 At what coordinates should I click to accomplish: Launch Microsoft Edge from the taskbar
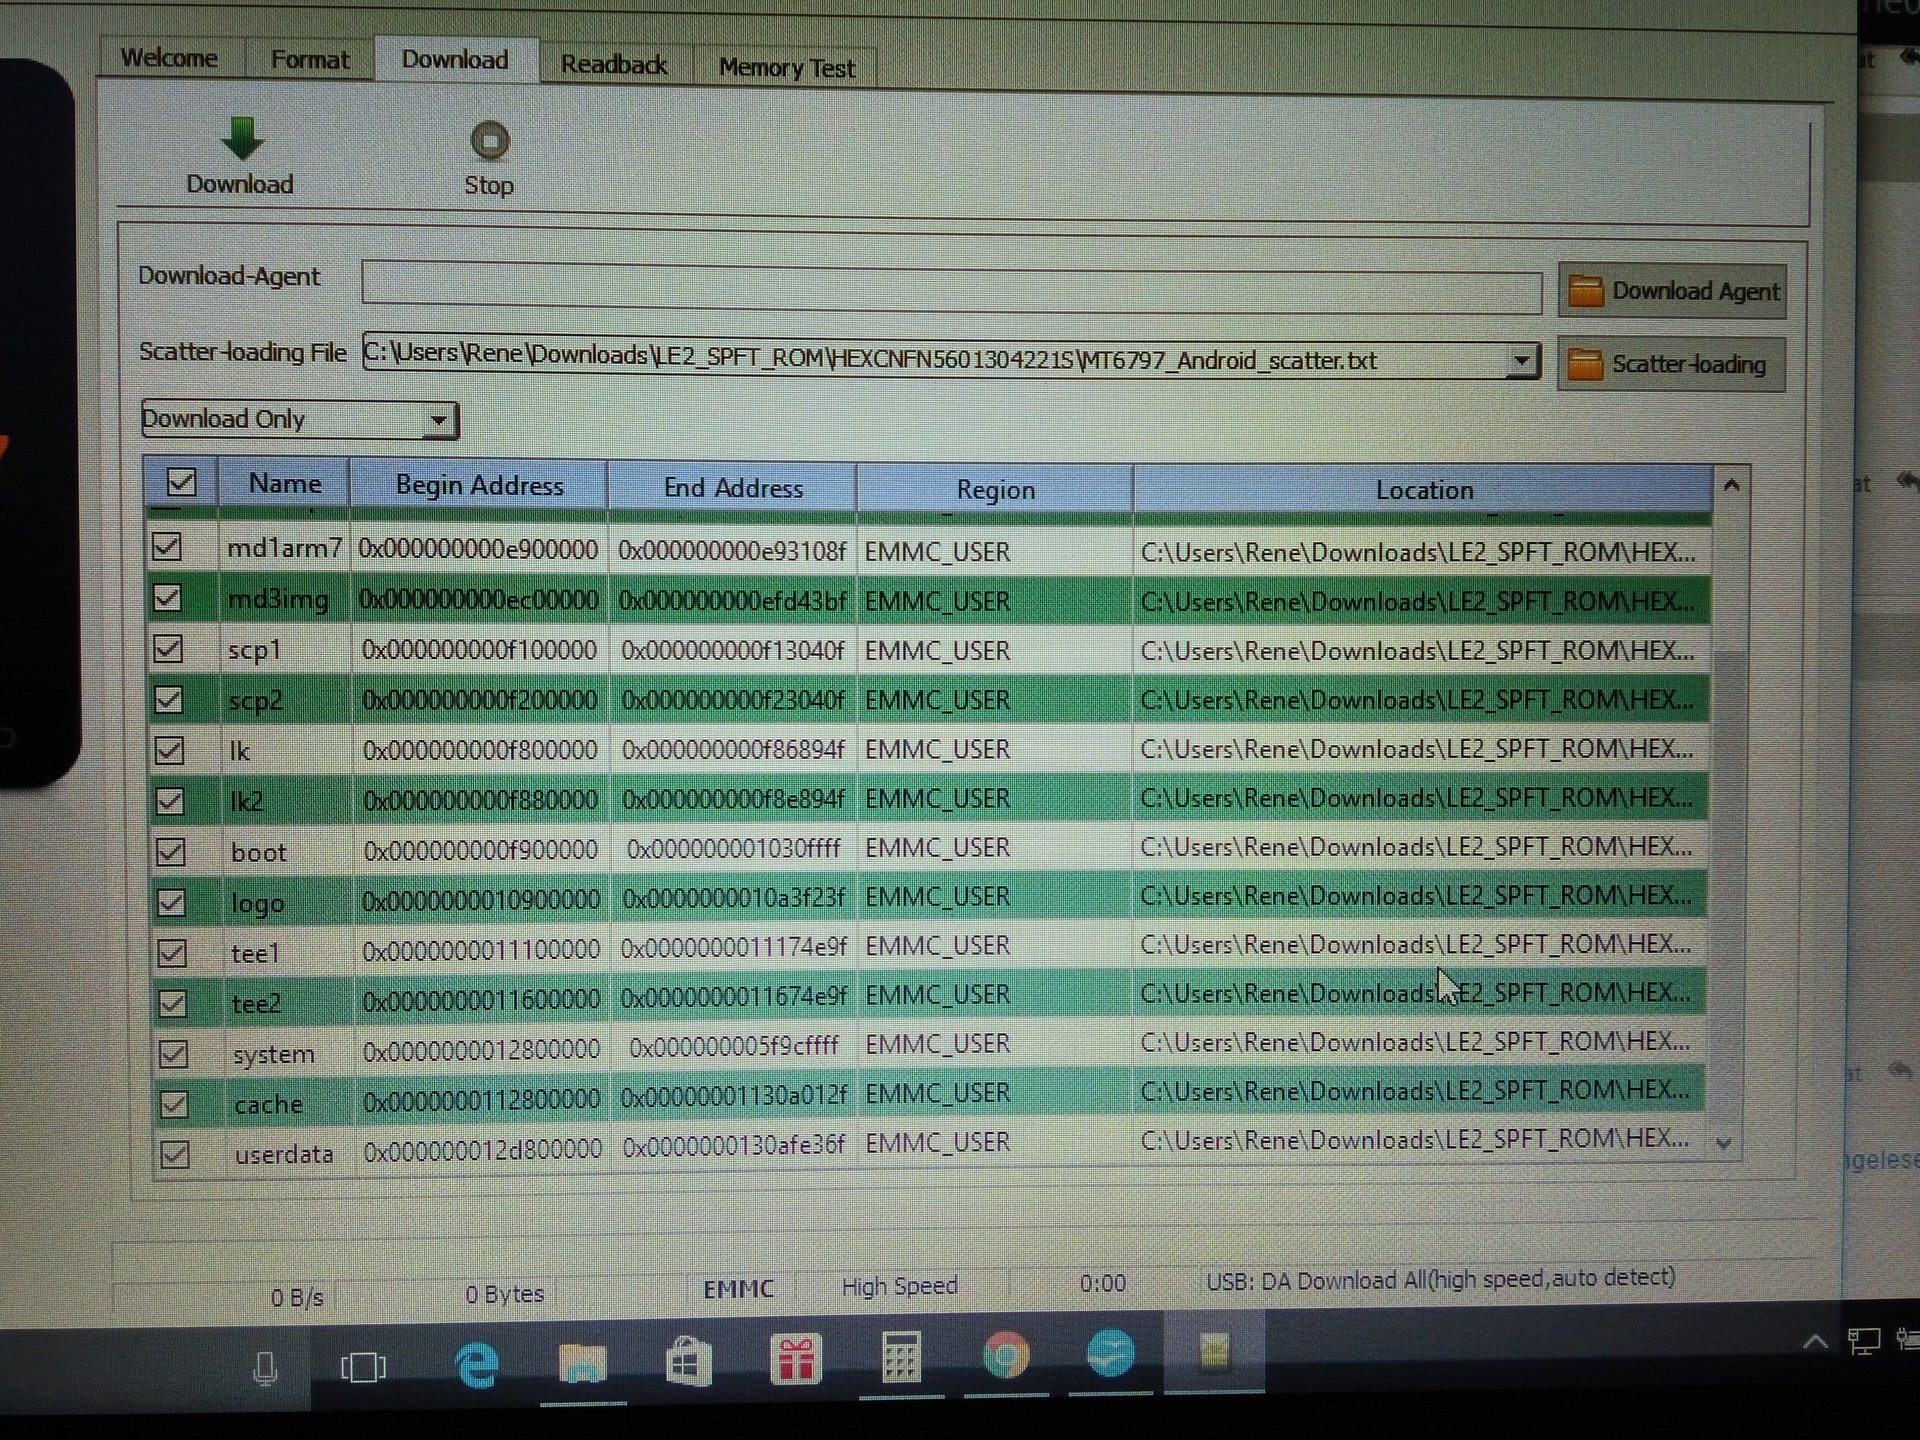click(x=477, y=1365)
